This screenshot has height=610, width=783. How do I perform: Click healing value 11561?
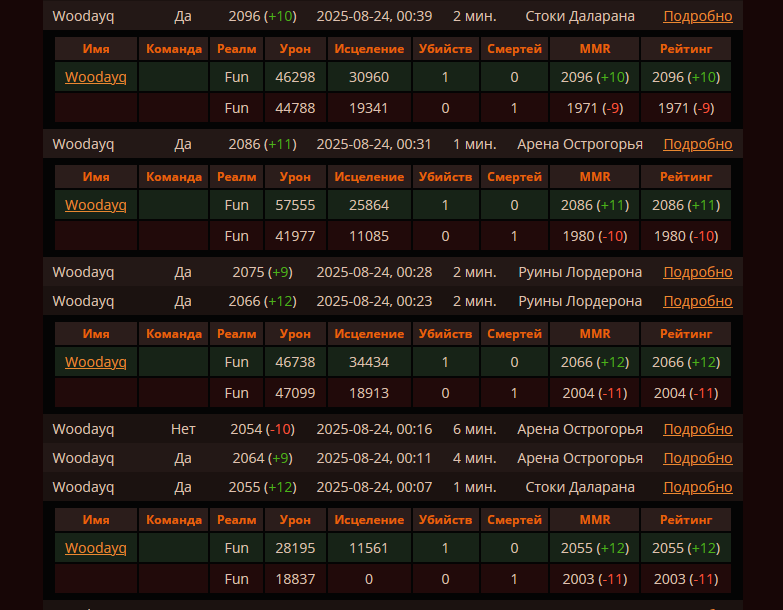coord(369,548)
